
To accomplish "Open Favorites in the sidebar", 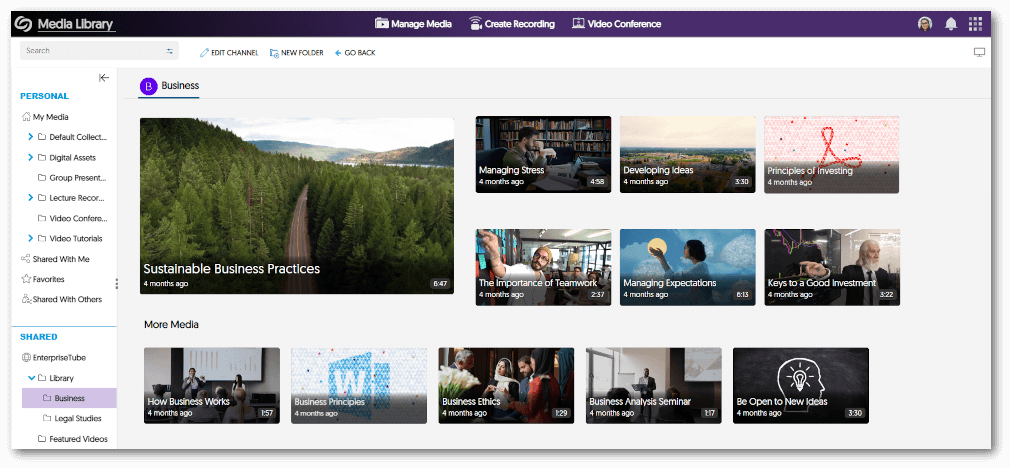I will [x=43, y=279].
